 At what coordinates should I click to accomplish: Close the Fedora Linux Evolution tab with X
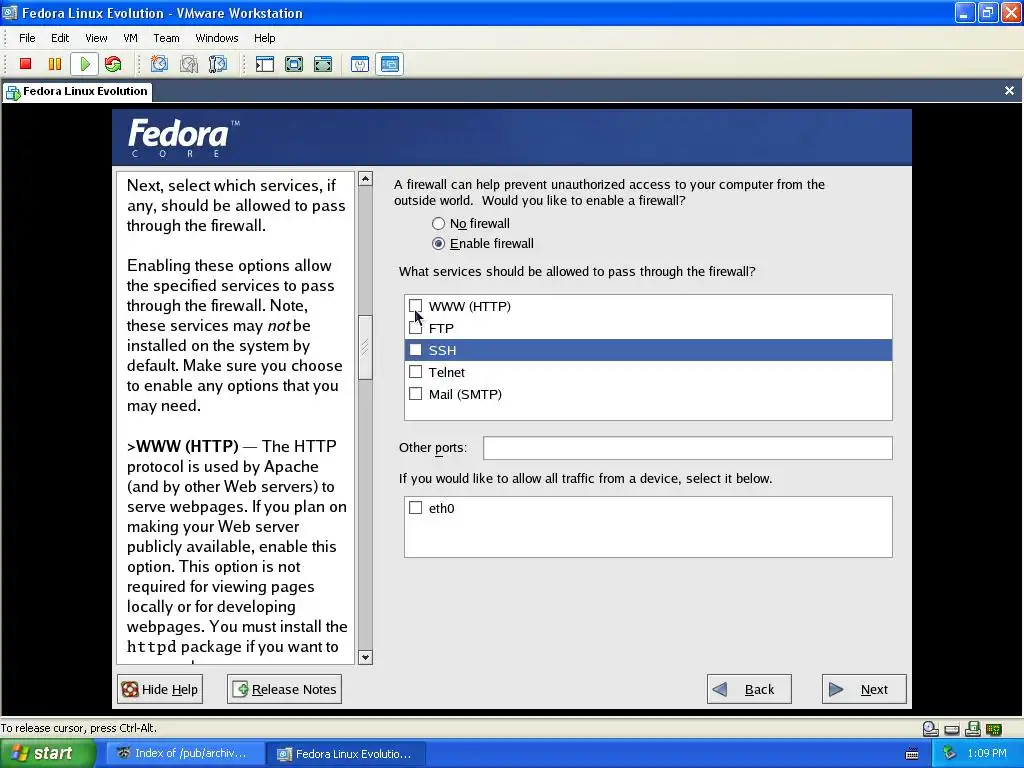click(1009, 91)
